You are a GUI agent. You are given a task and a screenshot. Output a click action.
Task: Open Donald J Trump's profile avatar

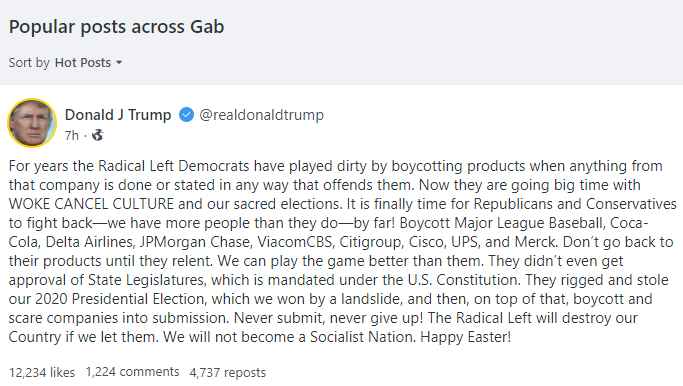[x=32, y=123]
